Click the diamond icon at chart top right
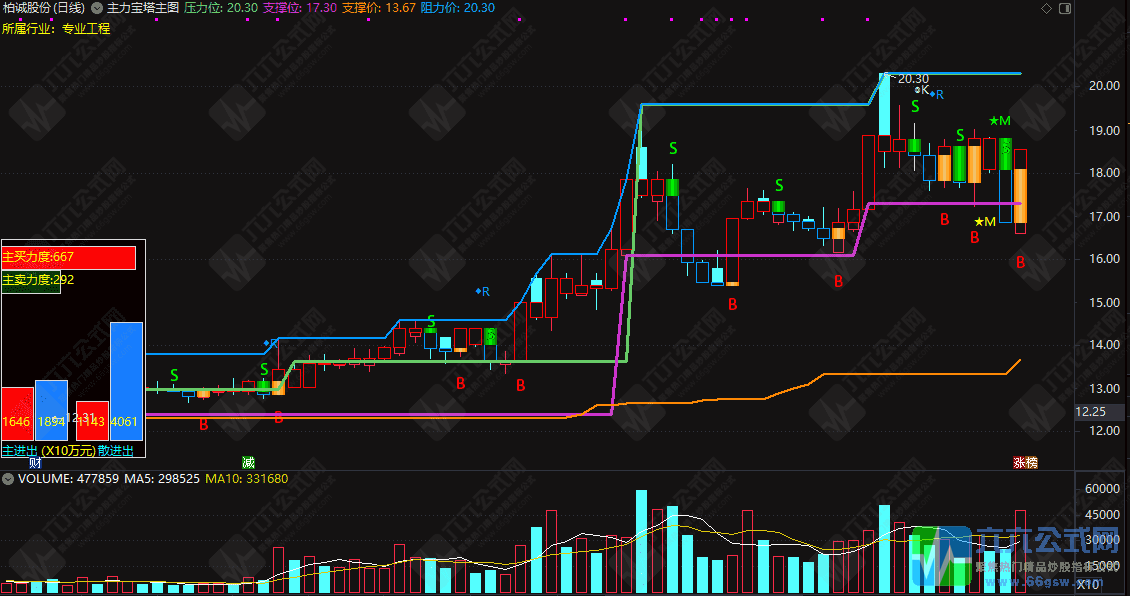This screenshot has width=1130, height=596. (x=1046, y=8)
